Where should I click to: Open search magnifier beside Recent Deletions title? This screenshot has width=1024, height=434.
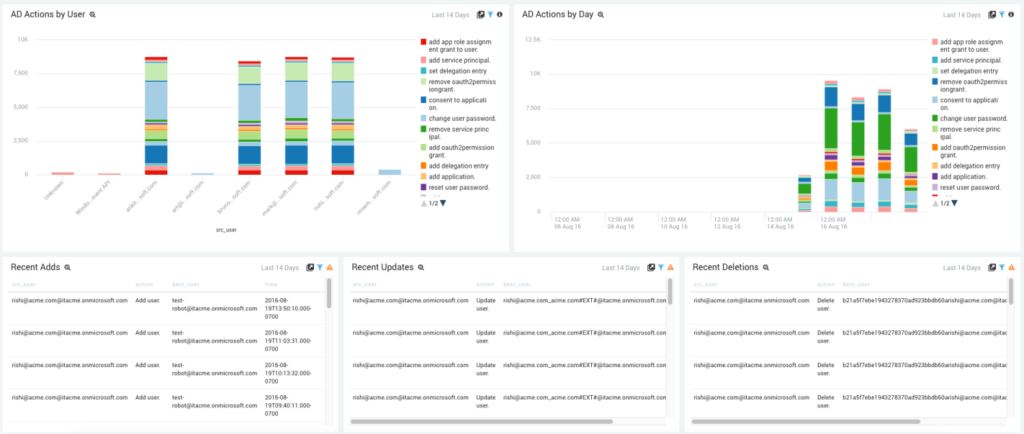point(766,268)
